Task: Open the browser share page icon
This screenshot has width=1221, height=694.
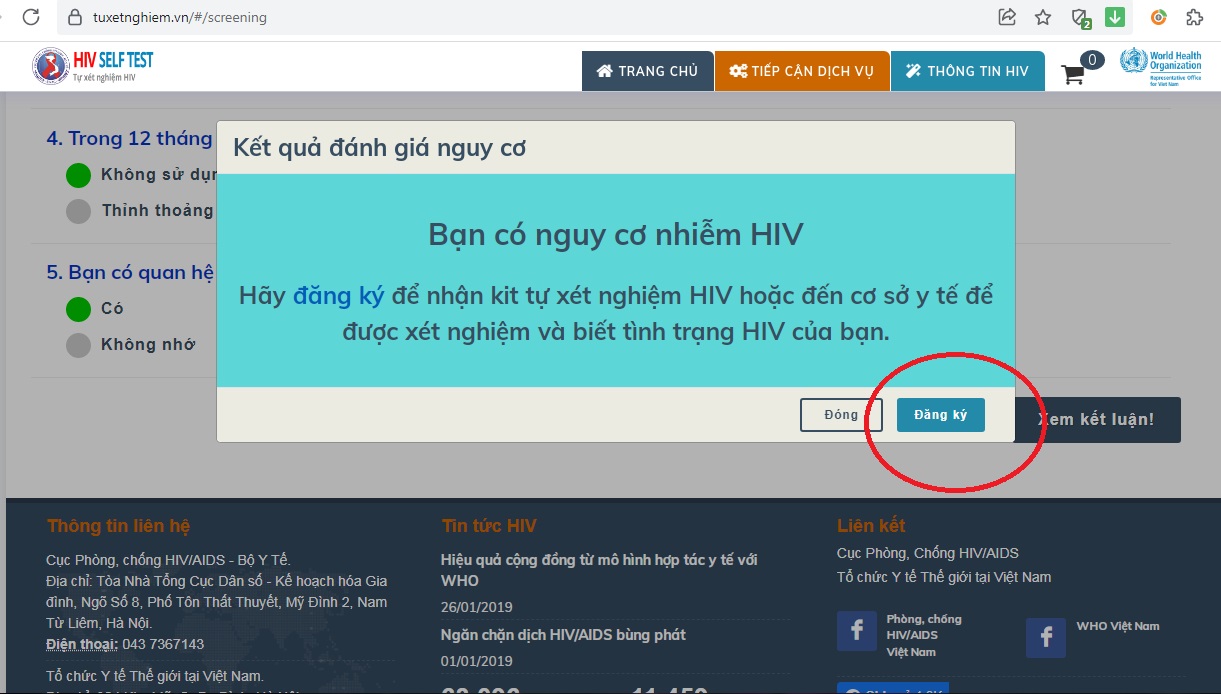Action: pos(1007,17)
